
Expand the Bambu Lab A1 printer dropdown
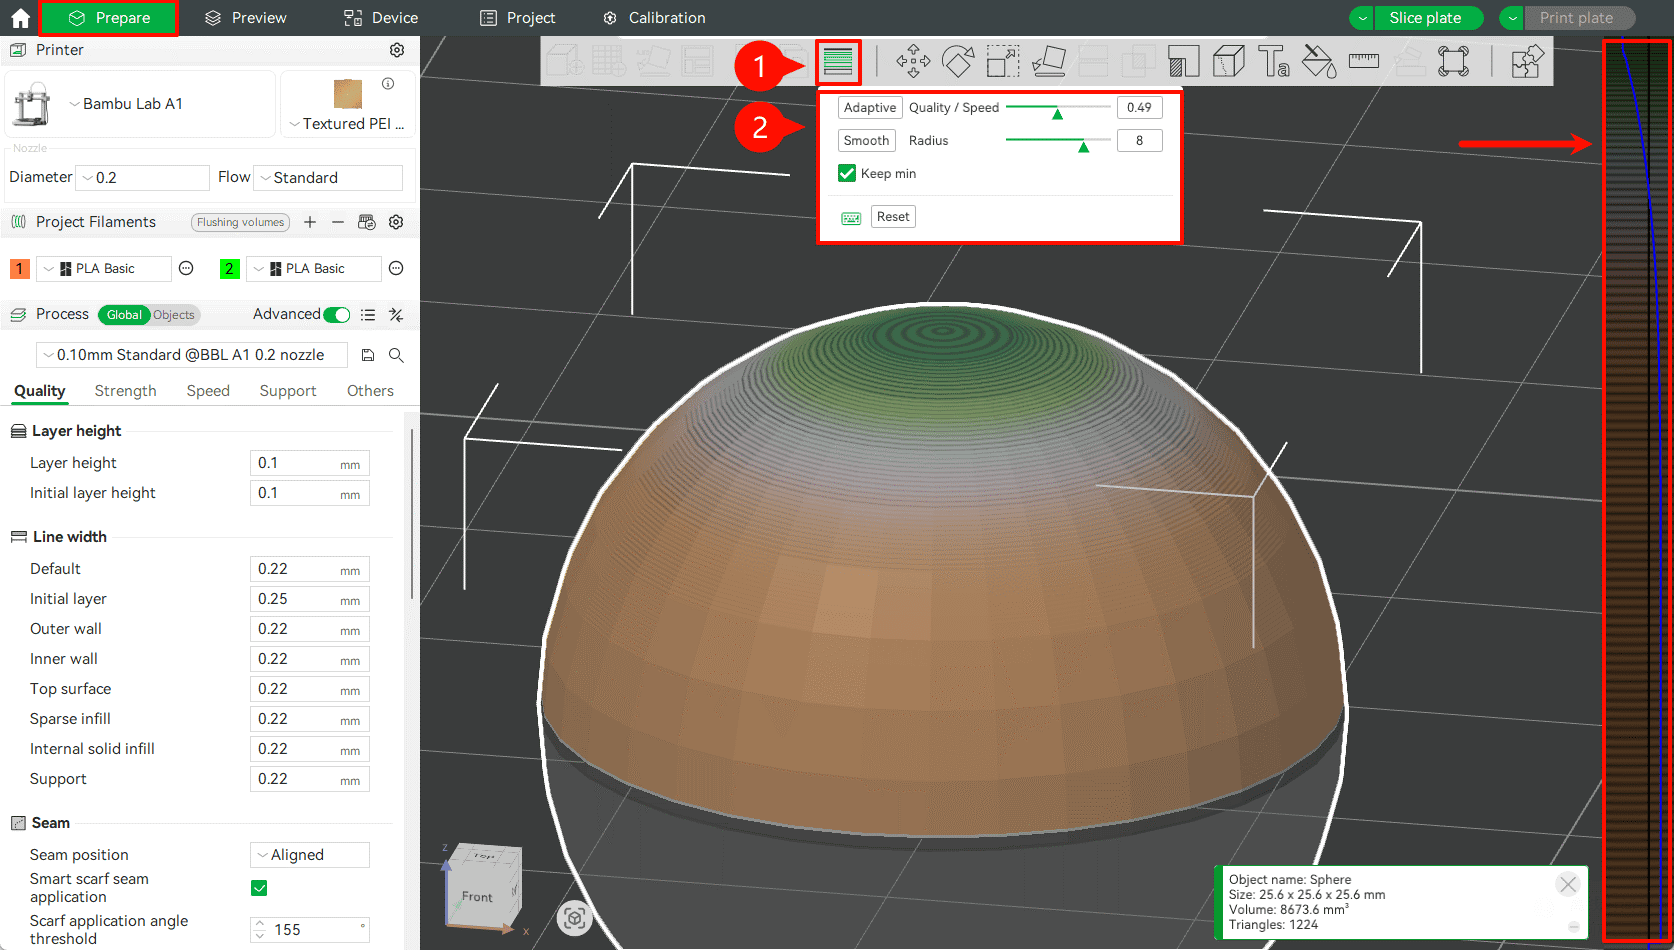(132, 104)
